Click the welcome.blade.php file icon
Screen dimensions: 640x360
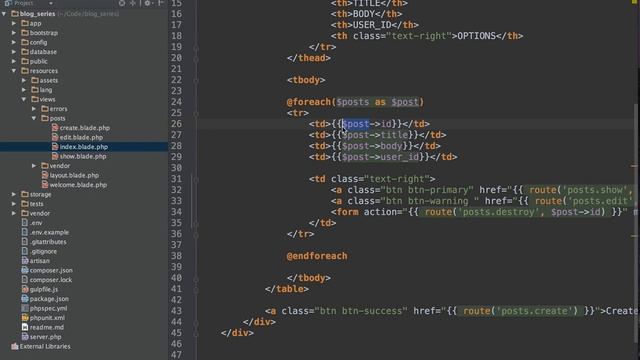45,185
